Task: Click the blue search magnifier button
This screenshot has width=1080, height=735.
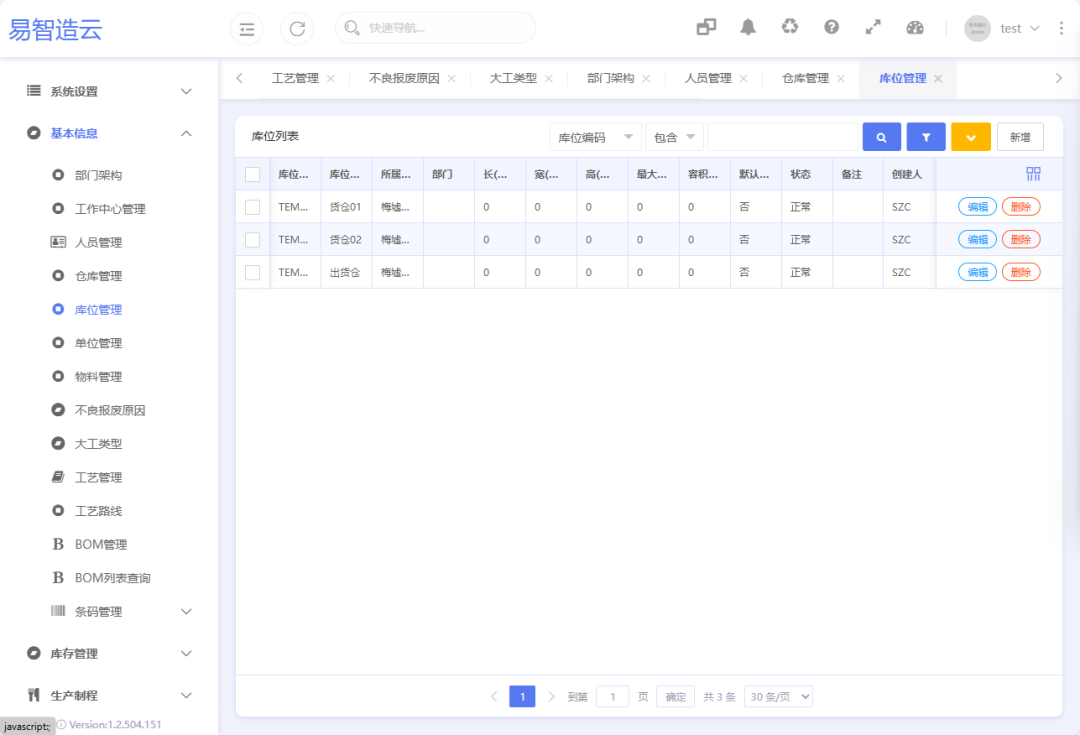Action: pyautogui.click(x=881, y=137)
